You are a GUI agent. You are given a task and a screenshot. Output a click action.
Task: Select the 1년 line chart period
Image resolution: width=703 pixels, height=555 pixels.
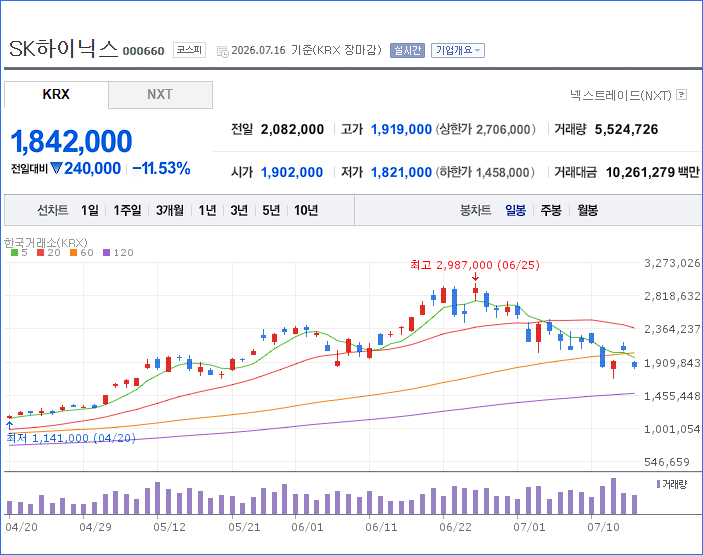coord(208,210)
